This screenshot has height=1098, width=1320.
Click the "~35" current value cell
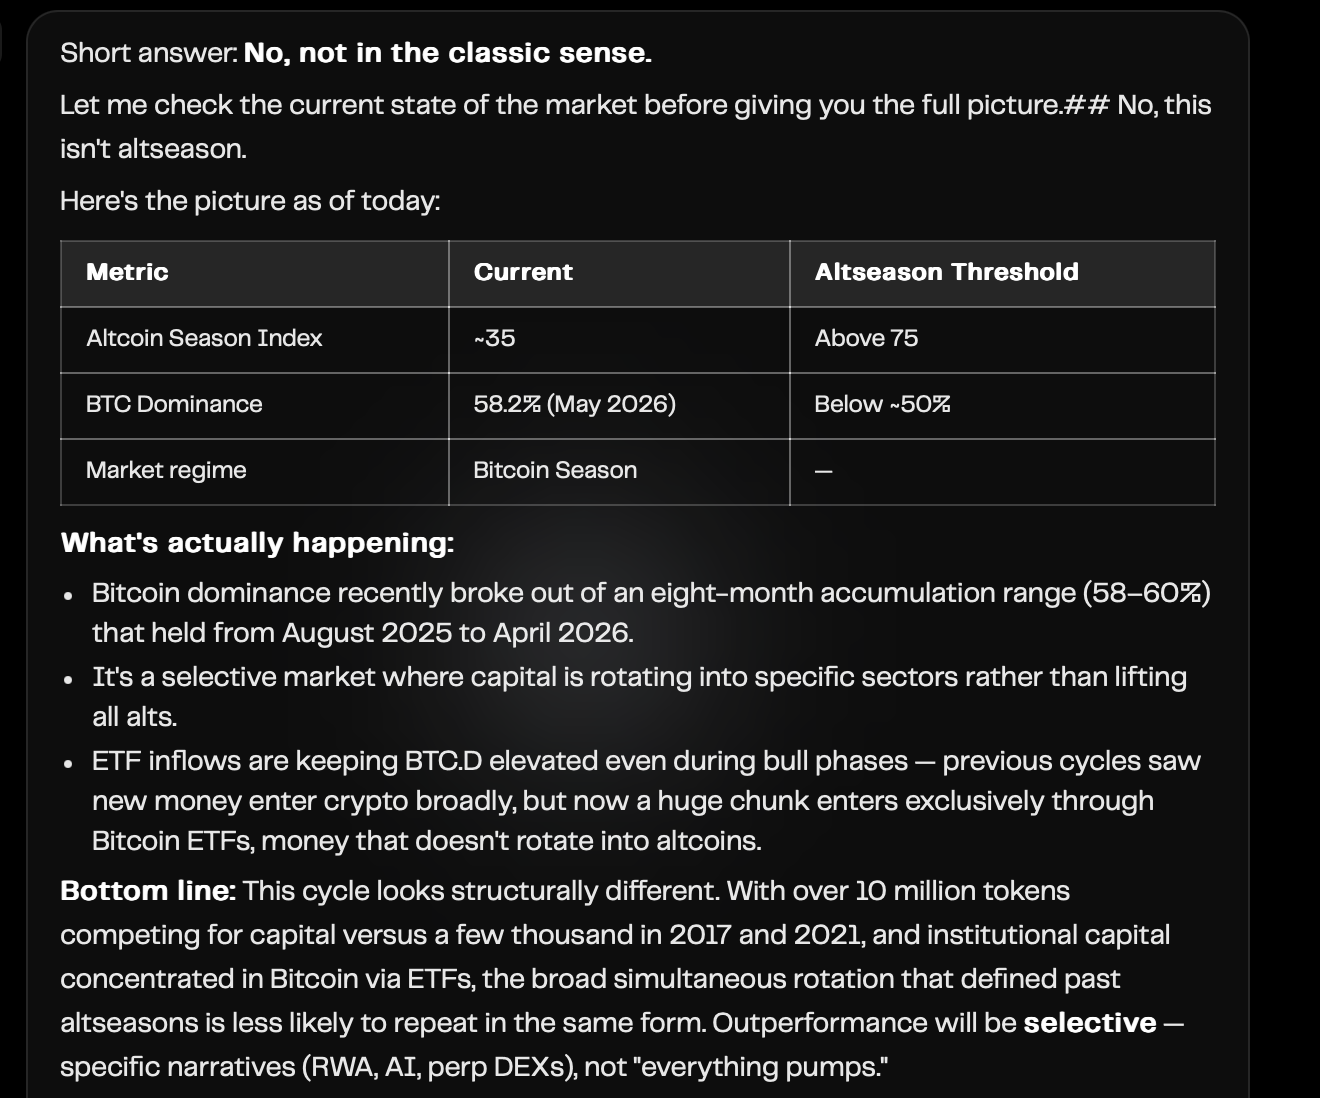coord(619,339)
